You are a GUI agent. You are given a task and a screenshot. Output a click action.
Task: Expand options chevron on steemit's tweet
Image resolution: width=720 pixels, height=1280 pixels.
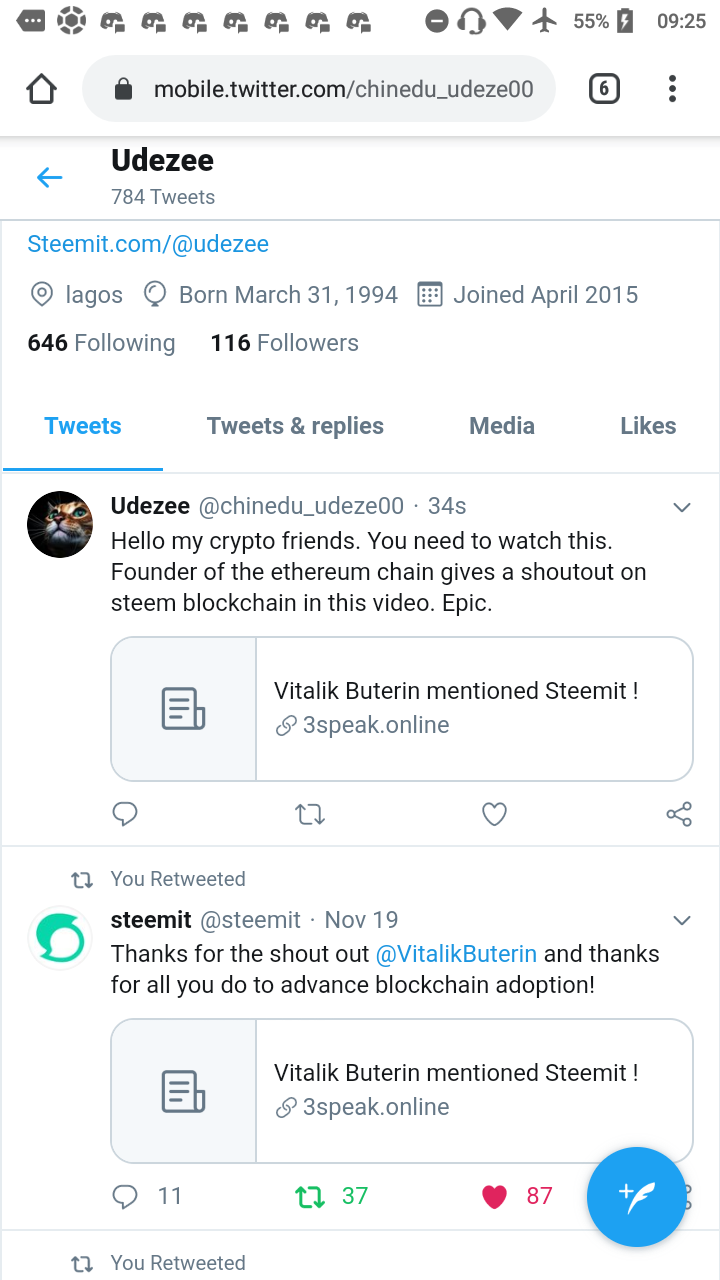pyautogui.click(x=682, y=920)
